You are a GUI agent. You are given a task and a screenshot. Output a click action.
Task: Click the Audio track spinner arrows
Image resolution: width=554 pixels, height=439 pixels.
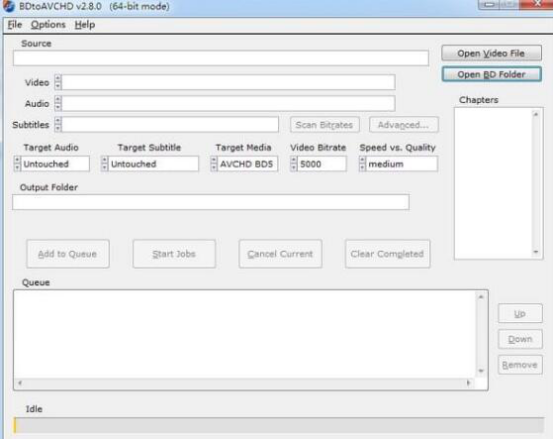click(x=58, y=103)
